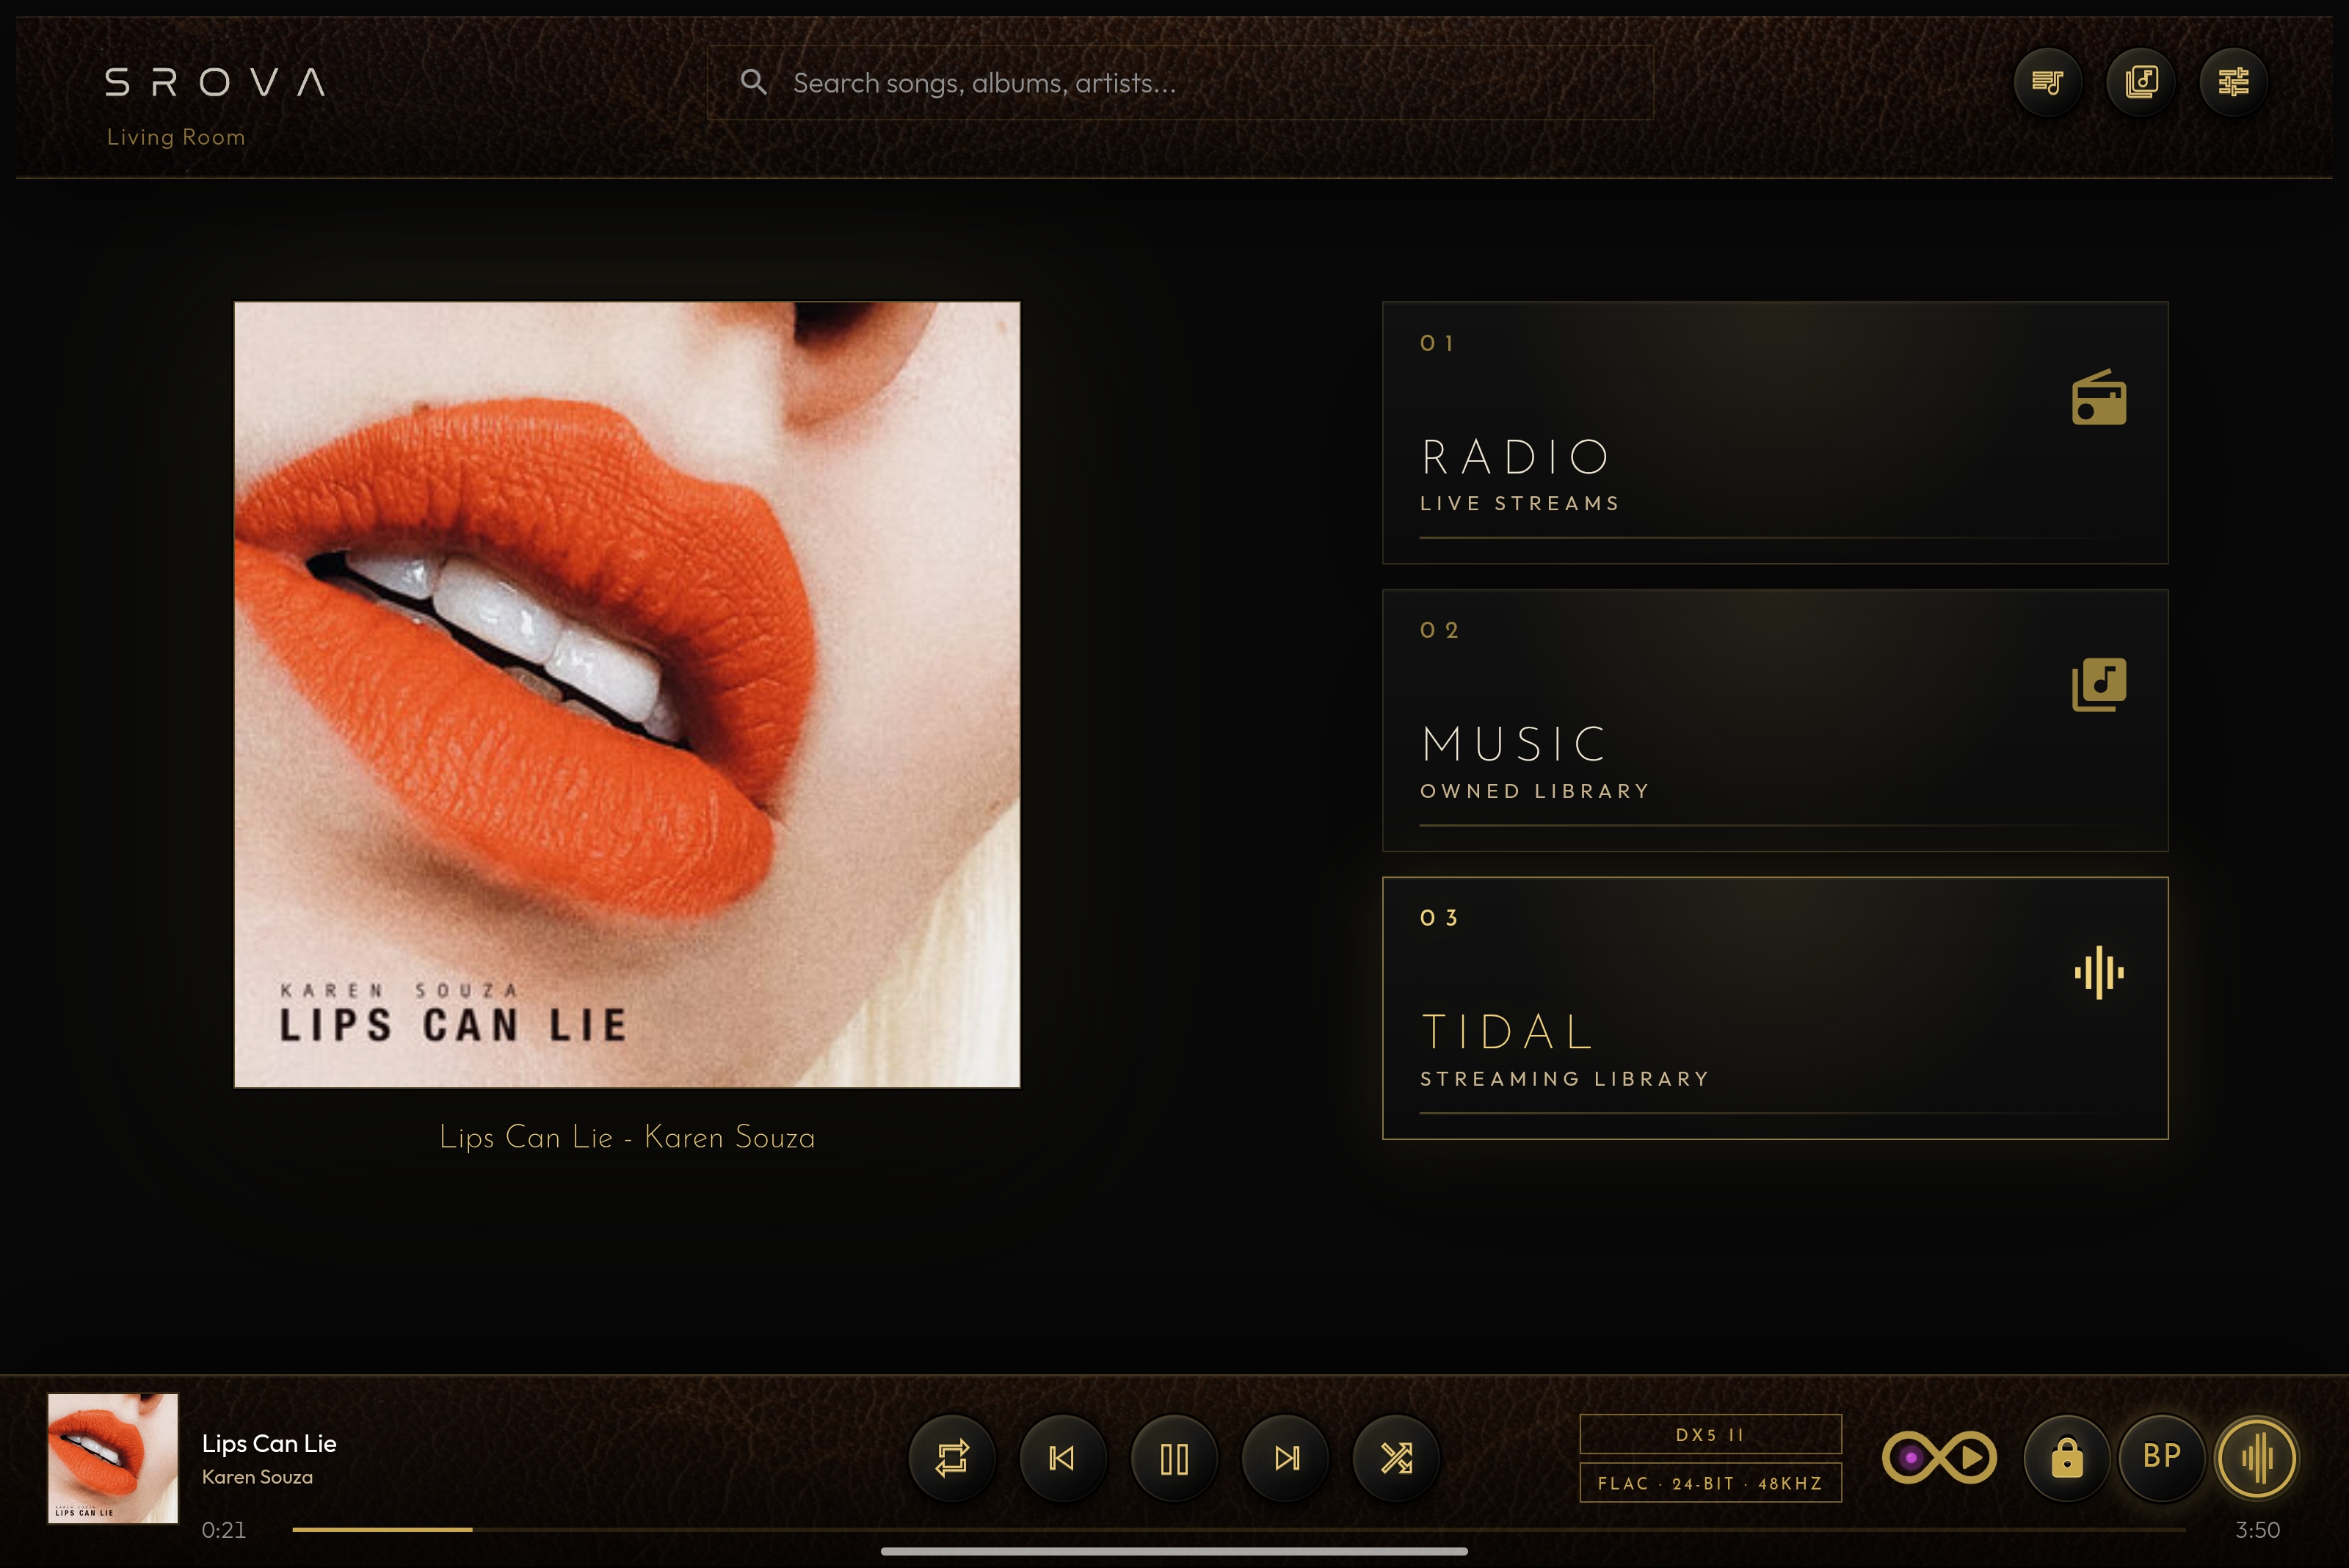This screenshot has height=1568, width=2349.
Task: Click the waveform icon on the Tidal card
Action: tap(2099, 972)
